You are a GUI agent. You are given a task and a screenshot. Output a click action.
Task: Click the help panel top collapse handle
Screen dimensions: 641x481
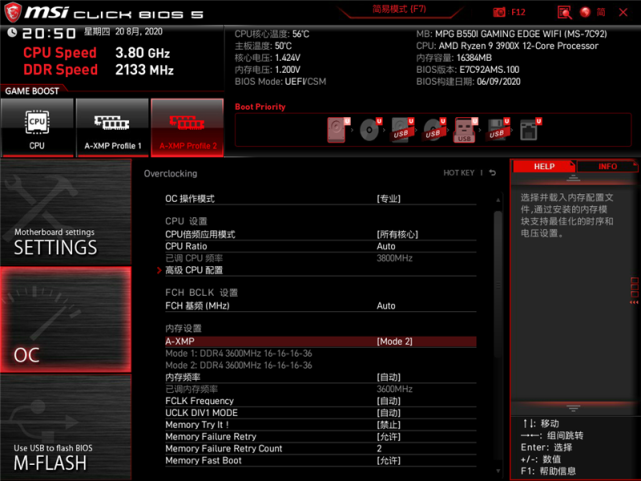tap(573, 178)
